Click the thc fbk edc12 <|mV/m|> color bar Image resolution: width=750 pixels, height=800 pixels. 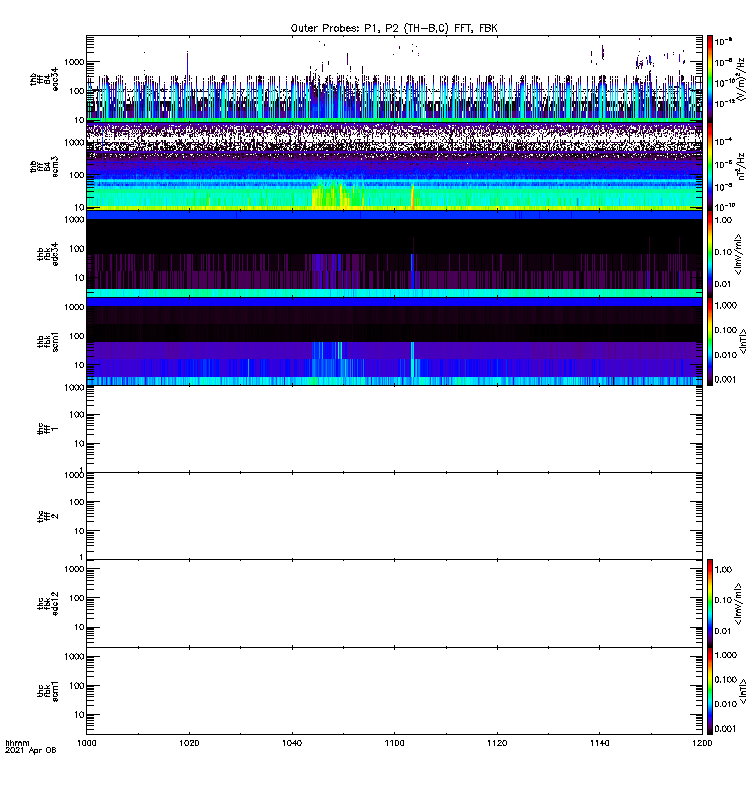tap(710, 603)
